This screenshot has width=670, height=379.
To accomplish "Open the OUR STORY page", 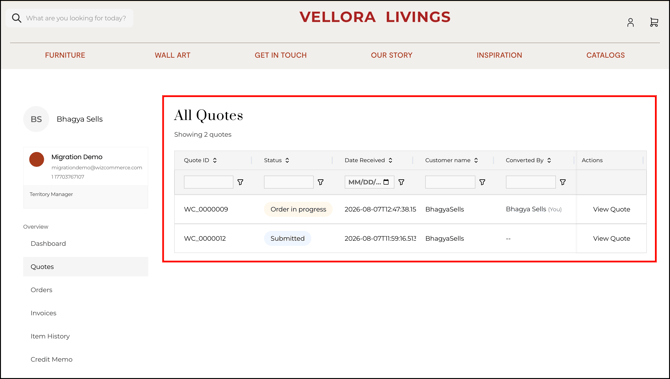I will pyautogui.click(x=391, y=55).
